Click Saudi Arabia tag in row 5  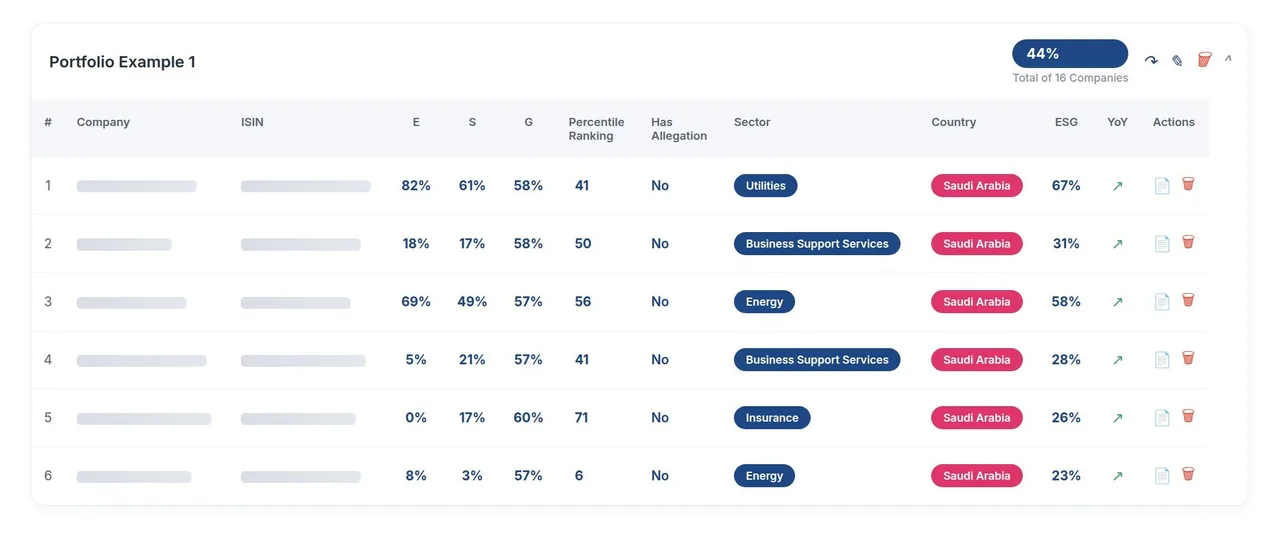click(x=977, y=417)
